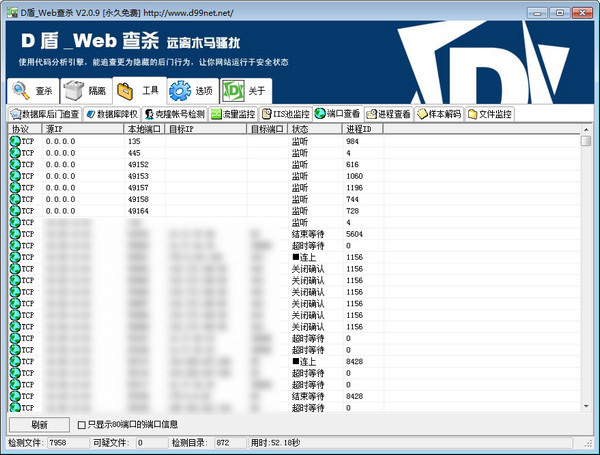This screenshot has width=600, height=455.
Task: Click process ID cell 1196
Action: click(x=354, y=188)
